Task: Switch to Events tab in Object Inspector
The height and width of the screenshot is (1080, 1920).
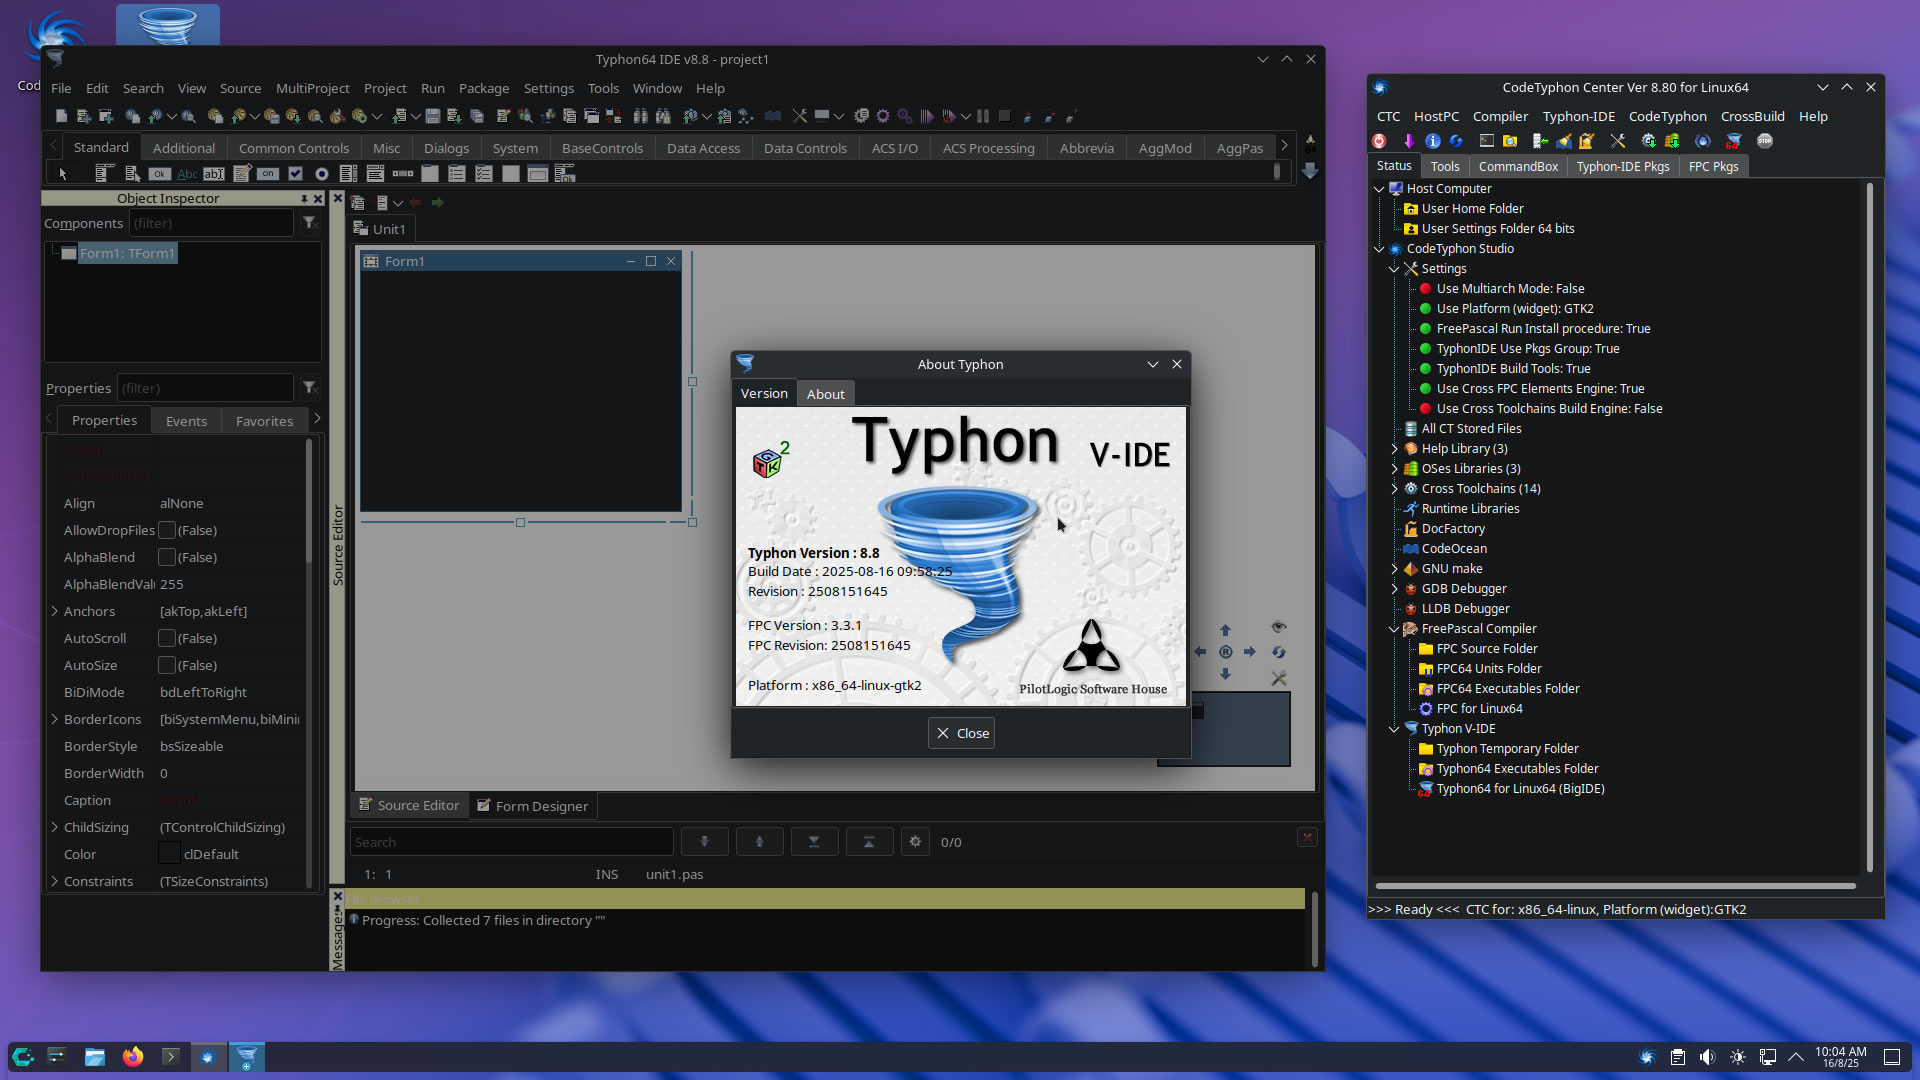Action: 186,421
